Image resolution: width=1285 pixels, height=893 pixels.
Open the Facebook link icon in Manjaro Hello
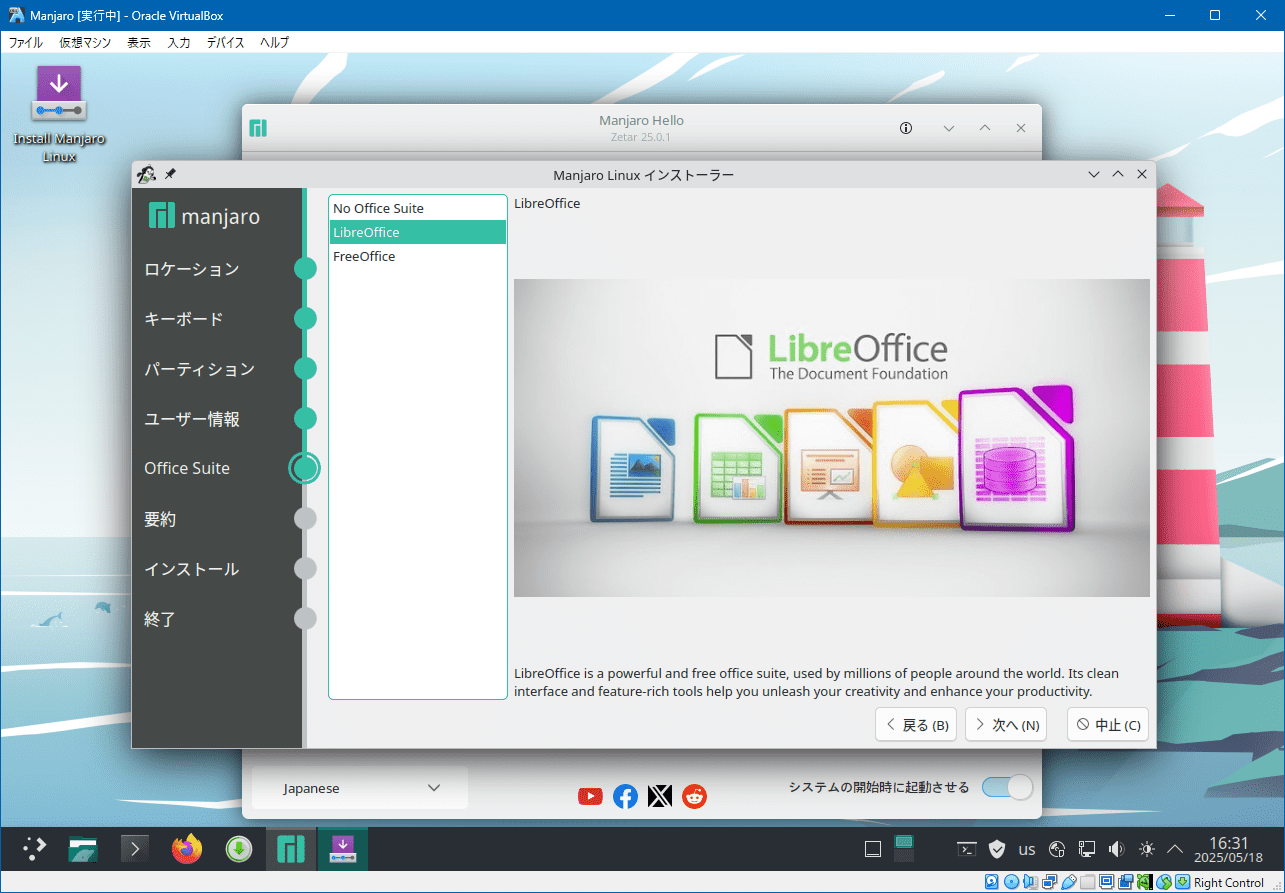click(625, 796)
